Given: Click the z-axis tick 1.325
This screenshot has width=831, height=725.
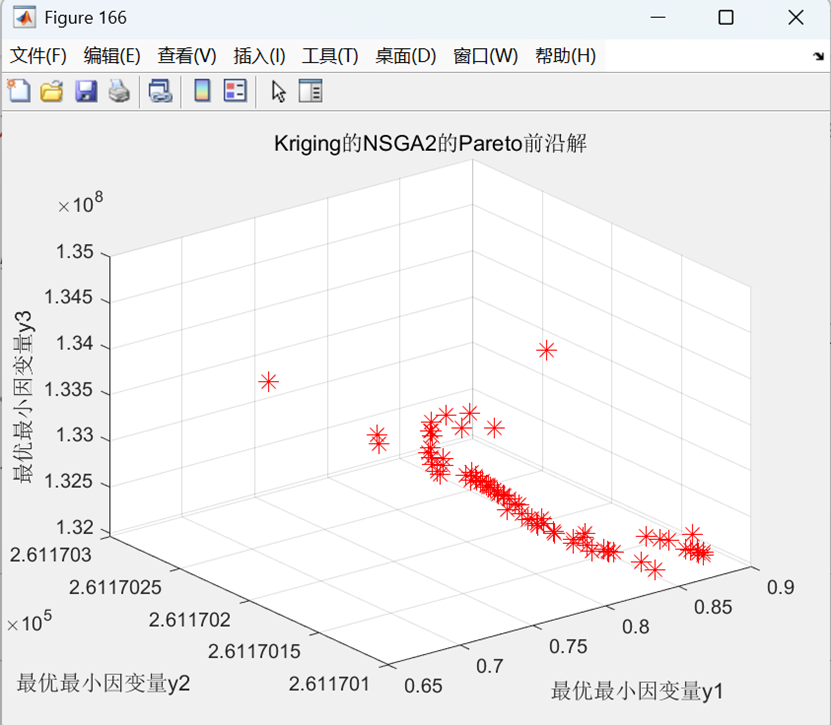Looking at the screenshot, I should 68,481.
